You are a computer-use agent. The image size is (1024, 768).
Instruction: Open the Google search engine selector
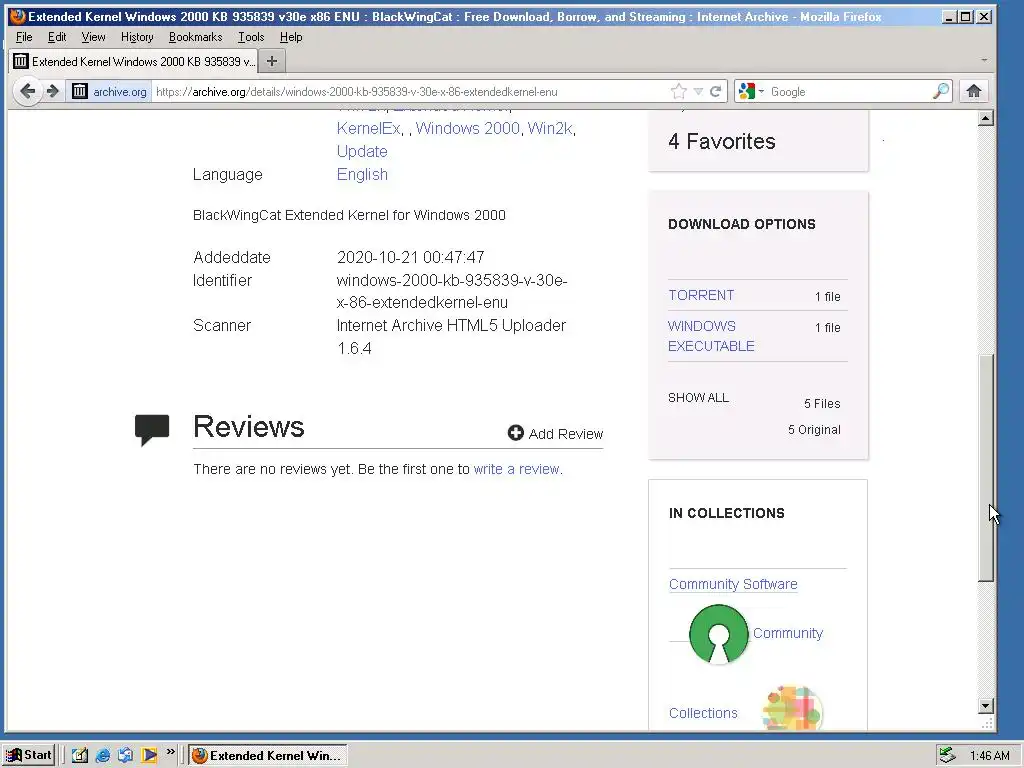tap(750, 91)
